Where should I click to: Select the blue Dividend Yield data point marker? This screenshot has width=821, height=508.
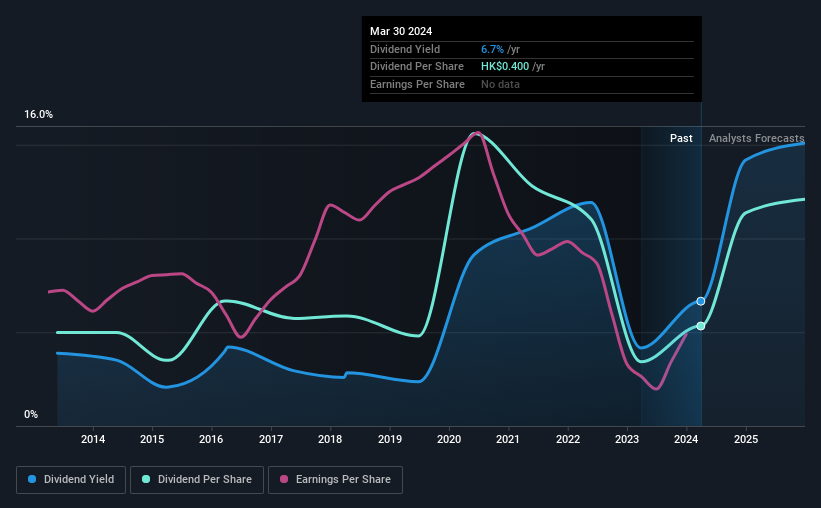701,301
